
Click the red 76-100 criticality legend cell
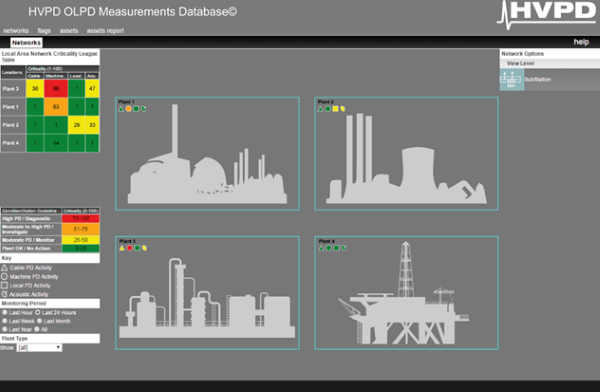81,219
